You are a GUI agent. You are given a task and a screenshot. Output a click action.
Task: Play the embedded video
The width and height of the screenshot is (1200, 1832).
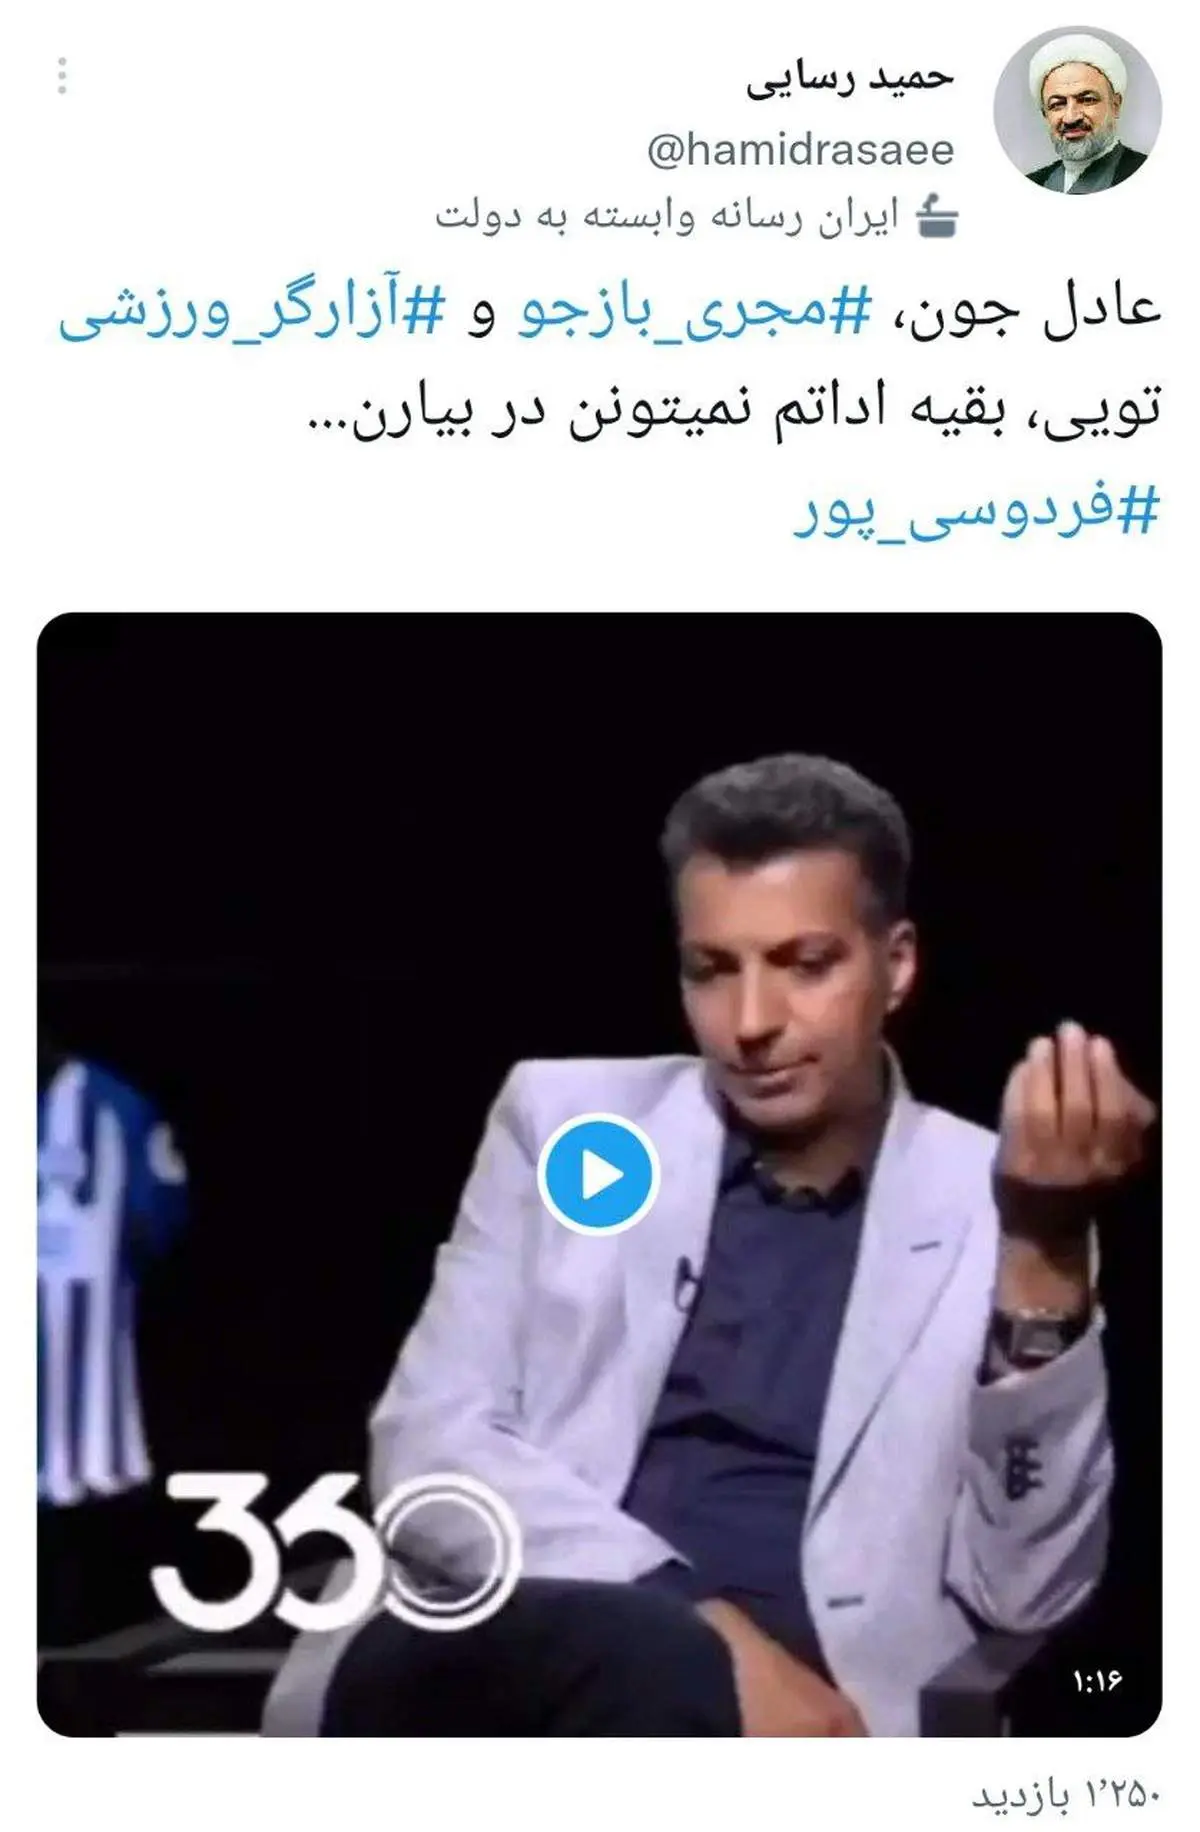(x=598, y=1174)
